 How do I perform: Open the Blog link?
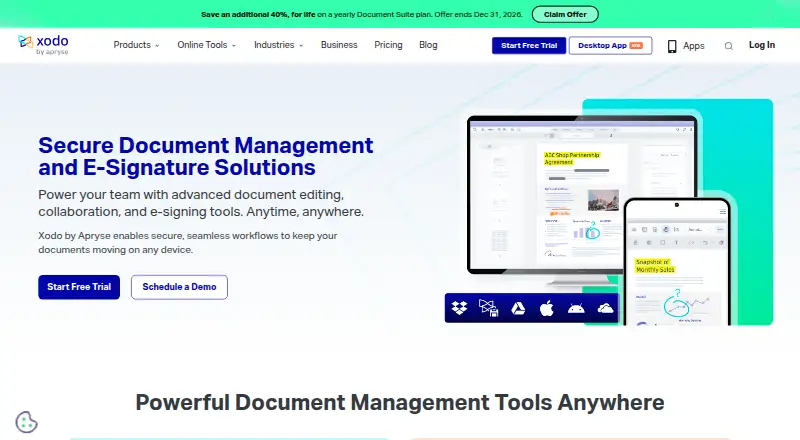[428, 45]
